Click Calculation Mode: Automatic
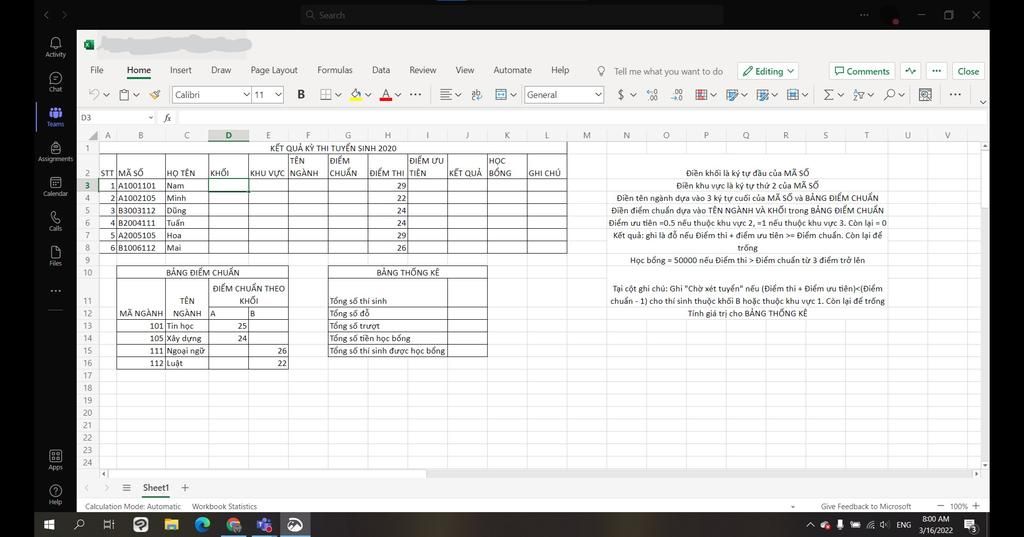The width and height of the screenshot is (1024, 537). coord(133,506)
